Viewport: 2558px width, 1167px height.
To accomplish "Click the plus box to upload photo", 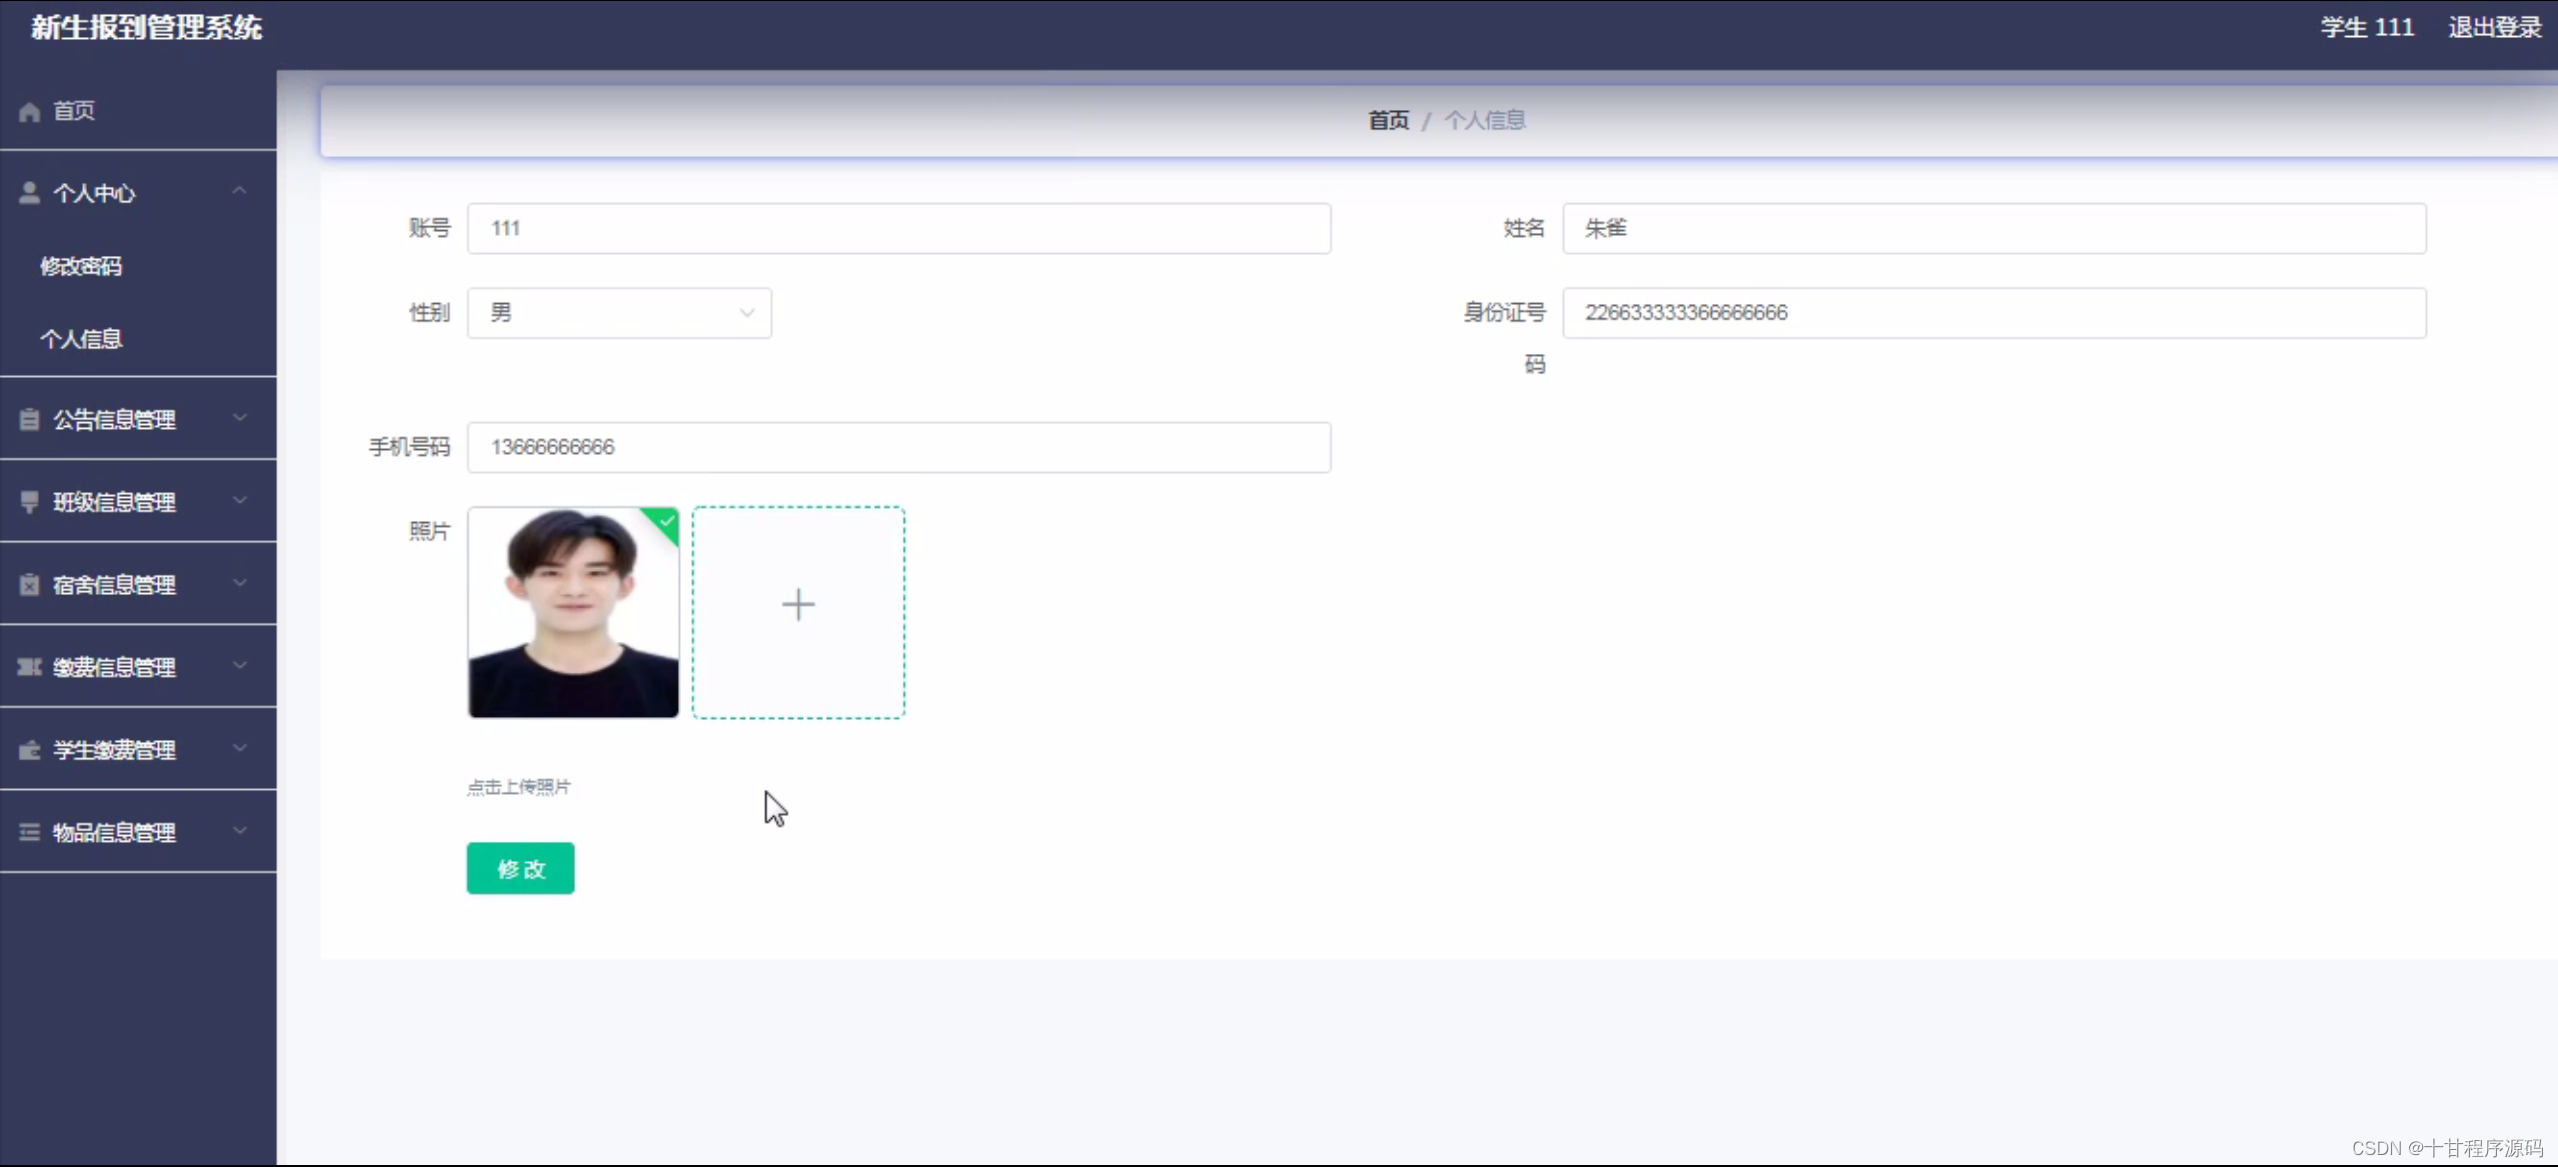I will pos(797,604).
